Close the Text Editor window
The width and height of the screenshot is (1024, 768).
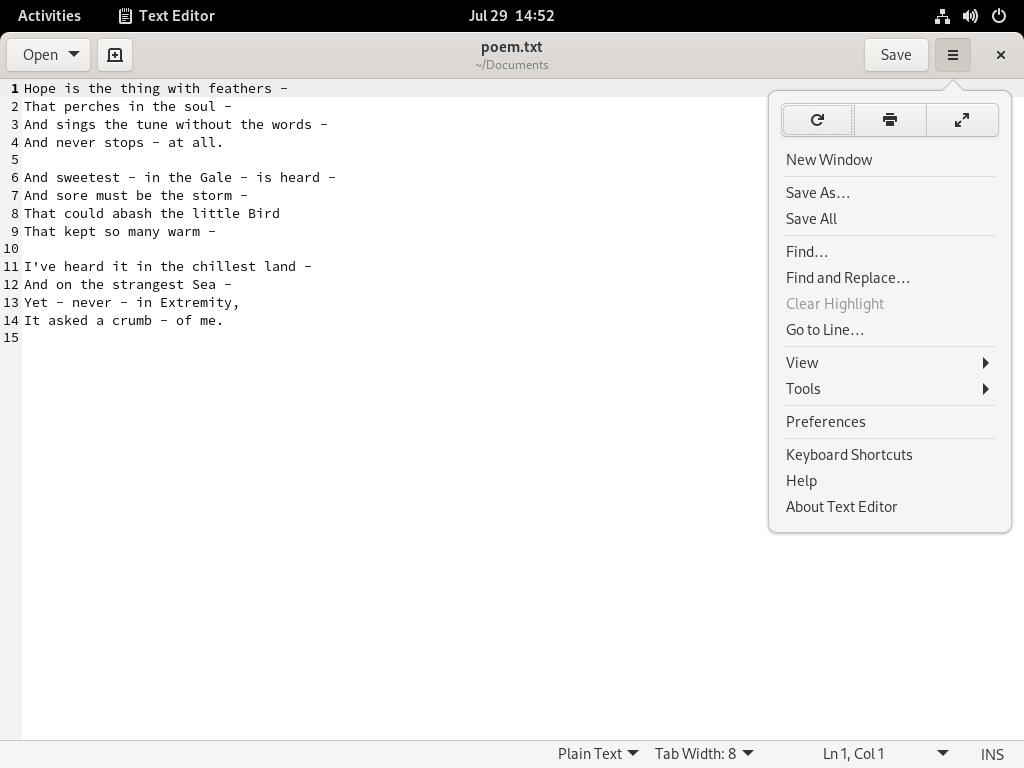(1000, 55)
